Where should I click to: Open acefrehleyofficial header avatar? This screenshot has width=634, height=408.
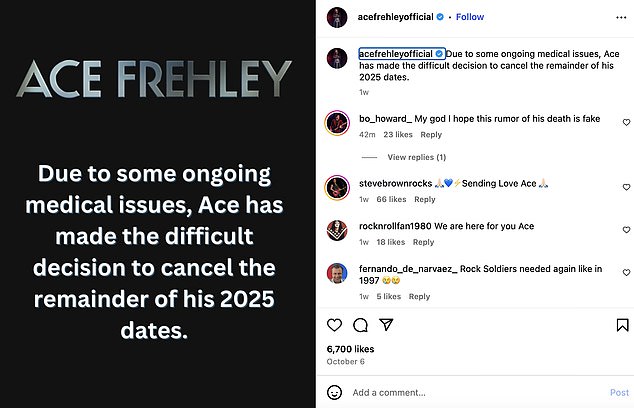[x=336, y=17]
